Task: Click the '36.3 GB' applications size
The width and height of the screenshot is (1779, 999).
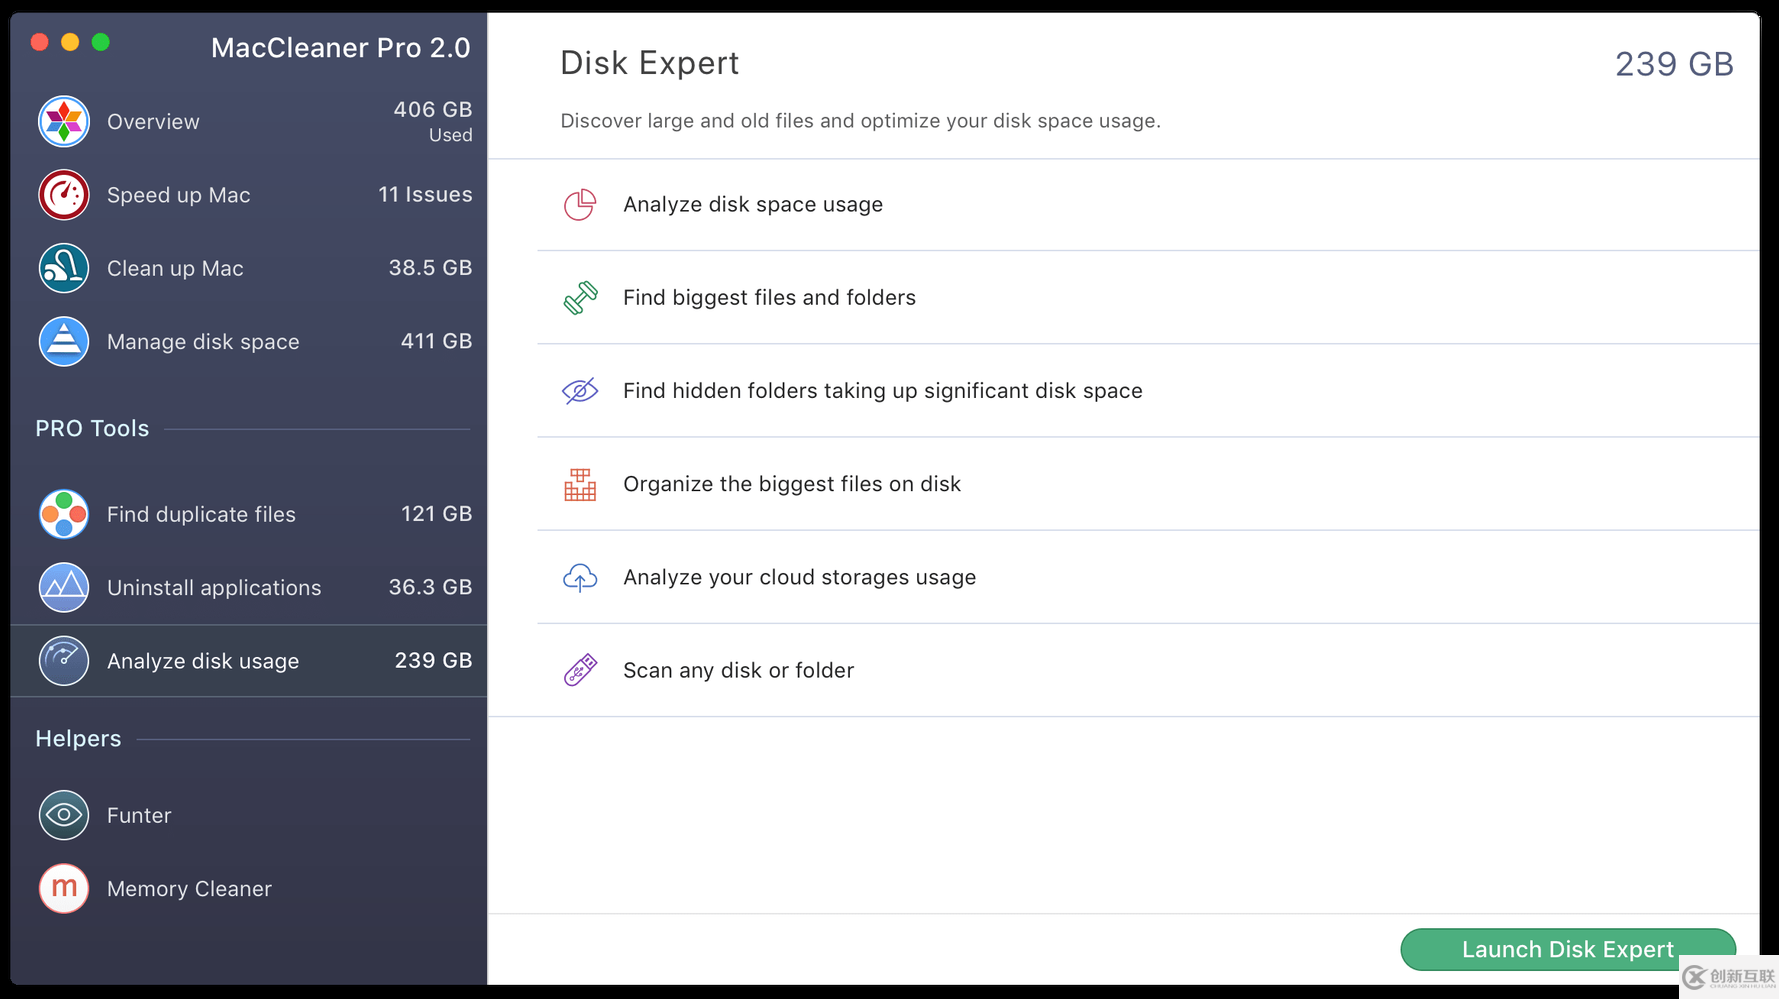Action: coord(430,587)
